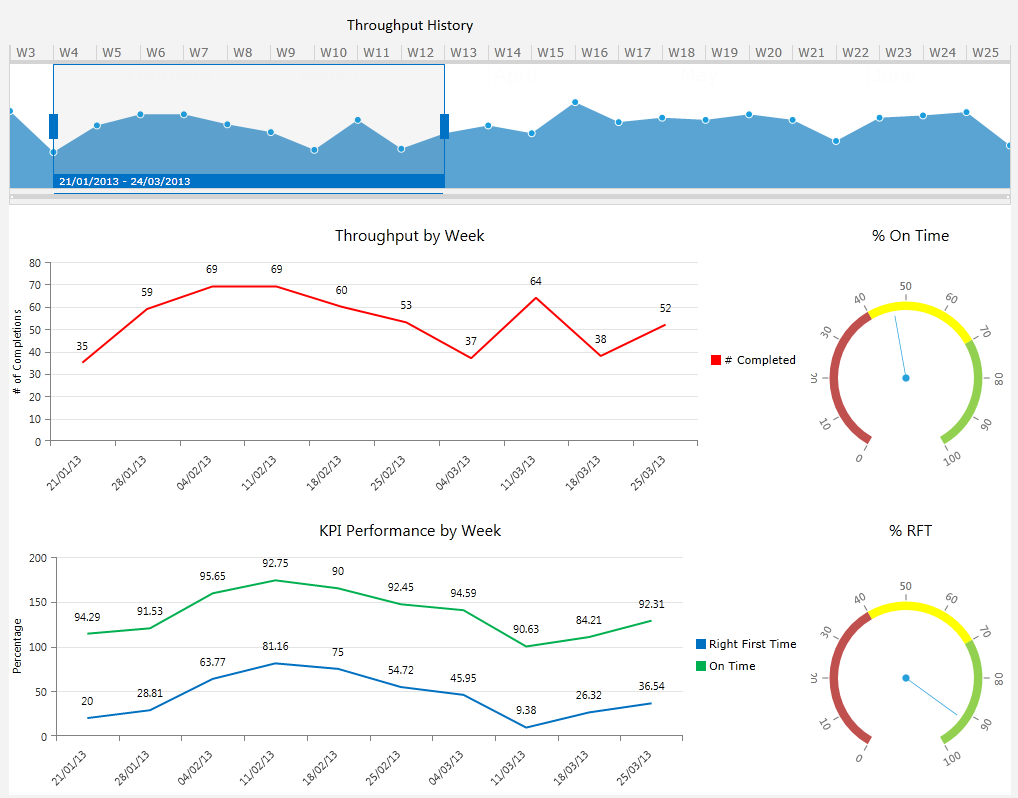Image resolution: width=1018 pixels, height=798 pixels.
Task: Click the 'Throughput History' title
Action: (x=409, y=25)
